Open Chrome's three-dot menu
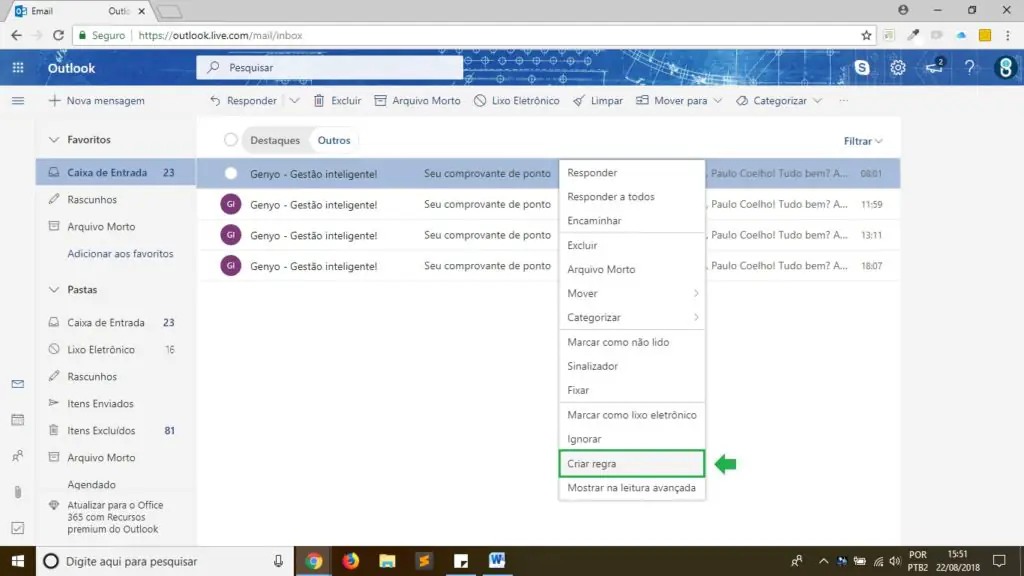This screenshot has width=1024, height=576. pos(1008,35)
